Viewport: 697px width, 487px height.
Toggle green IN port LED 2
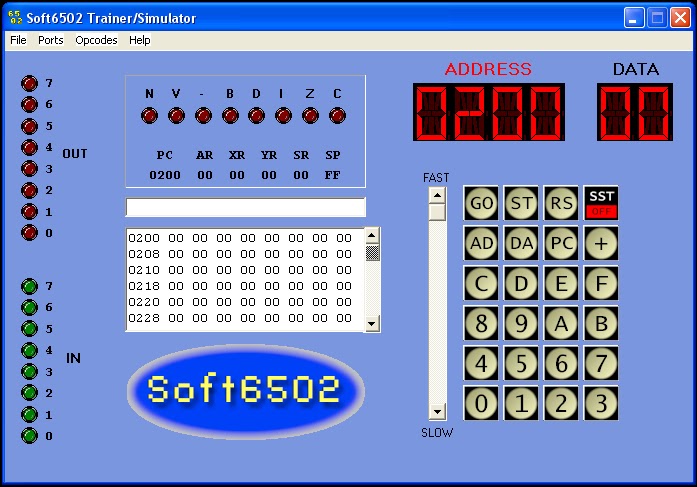(29, 393)
